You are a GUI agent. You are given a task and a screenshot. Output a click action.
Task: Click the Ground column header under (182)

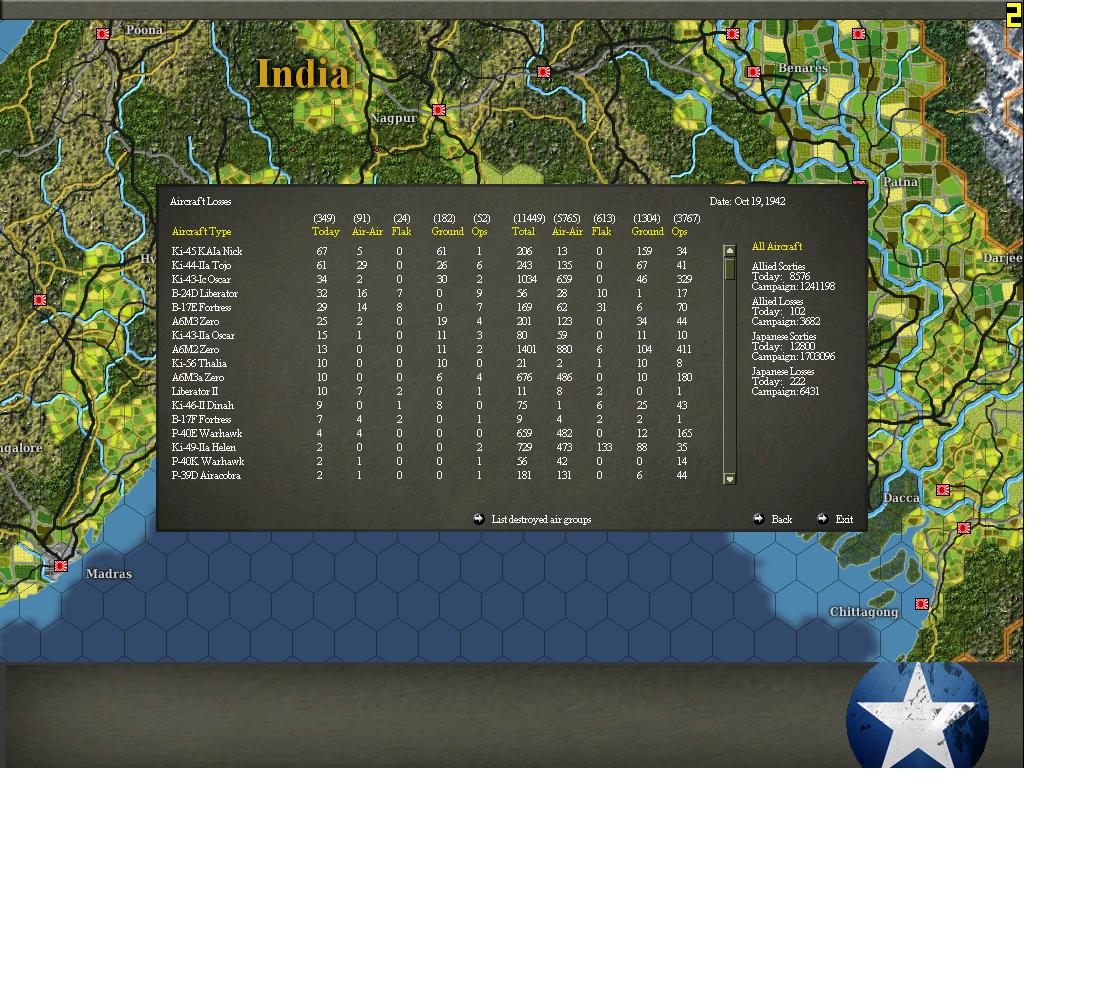coord(448,232)
